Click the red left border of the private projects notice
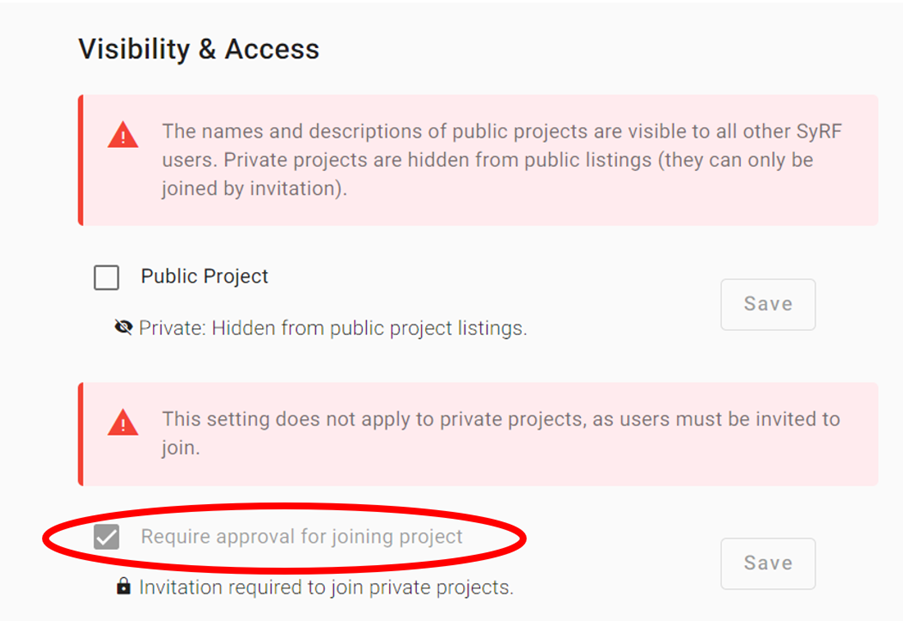Image resolution: width=903 pixels, height=621 pixels. 80,433
